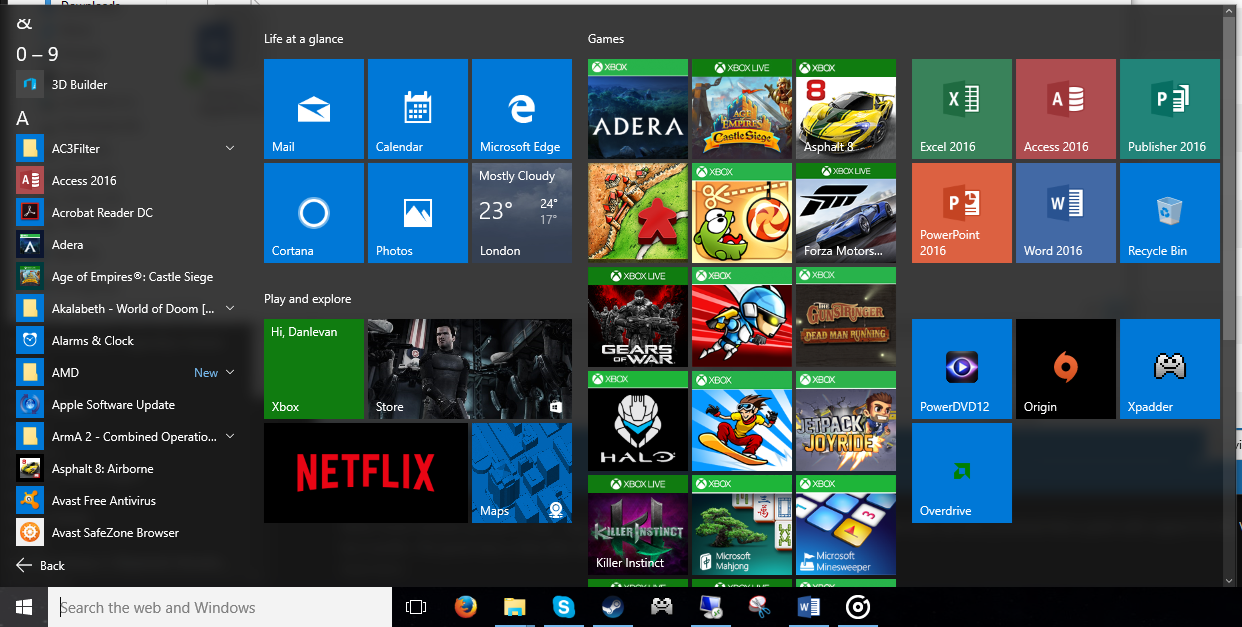
Task: Open the Asphalt 8 game tile
Action: [846, 109]
